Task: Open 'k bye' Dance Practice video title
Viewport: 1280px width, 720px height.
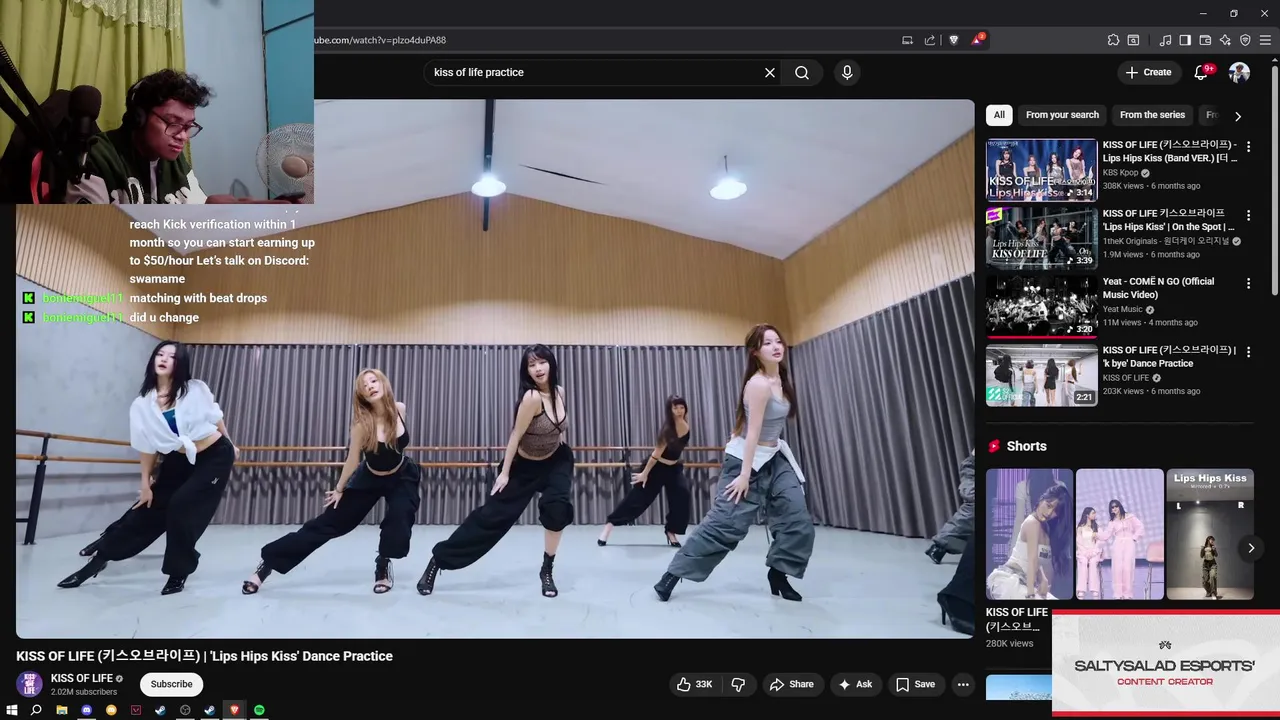Action: coord(1169,357)
